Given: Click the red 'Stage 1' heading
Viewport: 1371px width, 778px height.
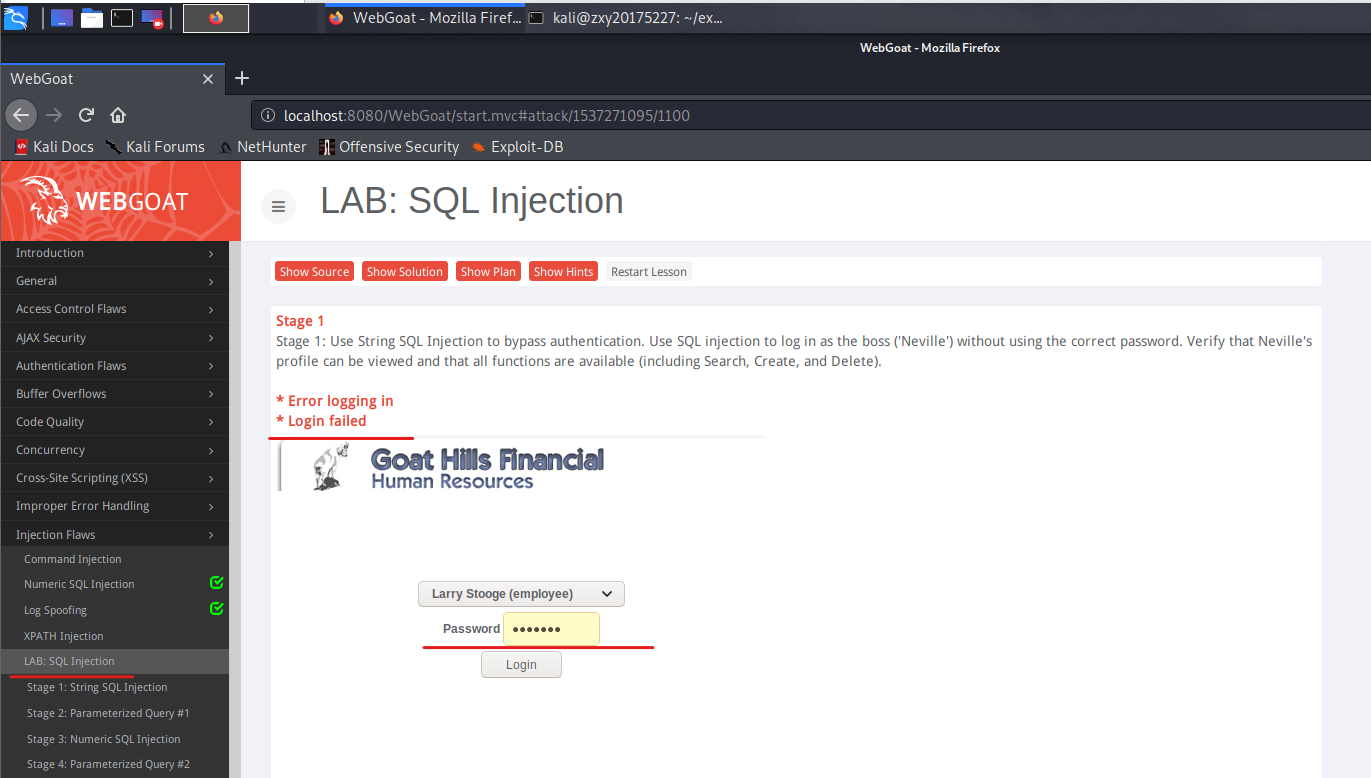Looking at the screenshot, I should coord(300,321).
